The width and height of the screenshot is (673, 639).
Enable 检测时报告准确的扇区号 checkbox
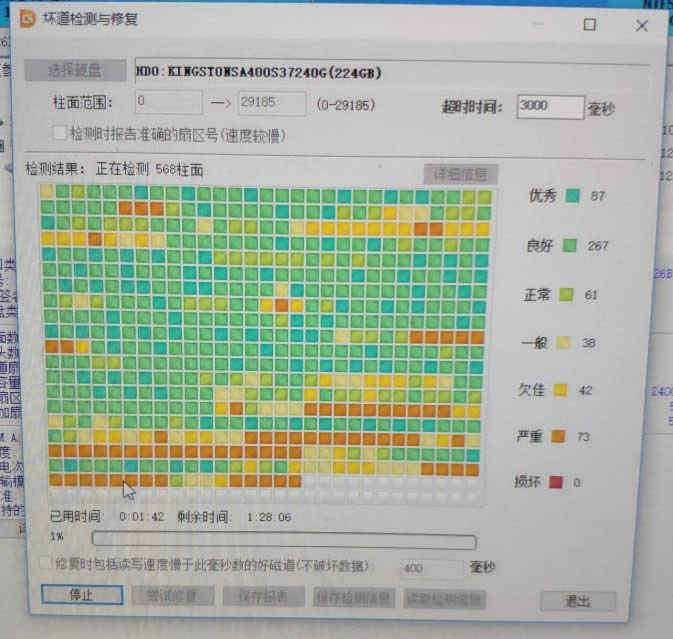tap(60, 133)
